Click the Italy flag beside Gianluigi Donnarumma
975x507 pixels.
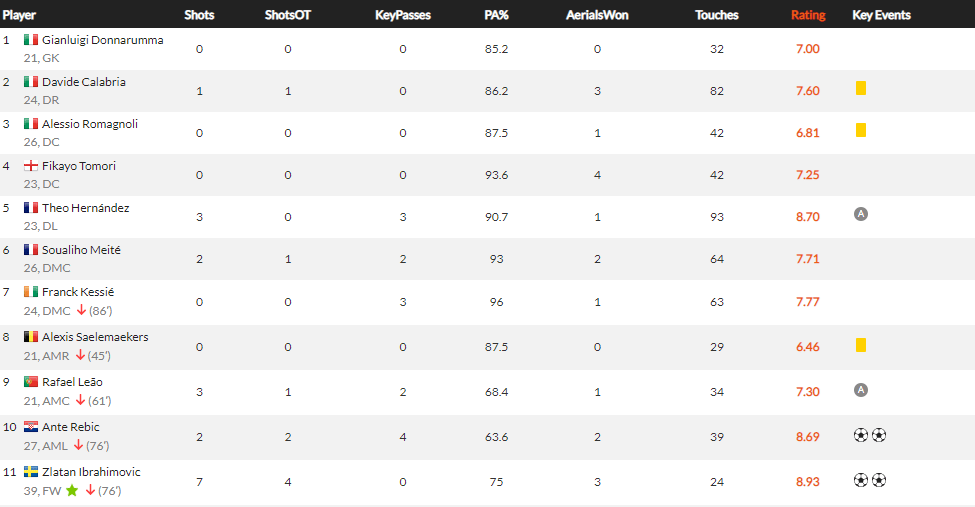(30, 40)
